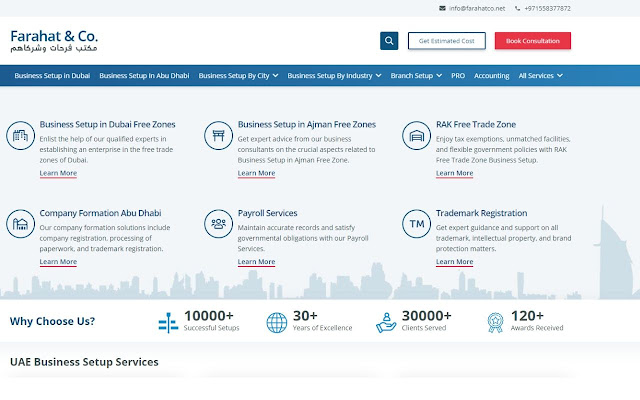
Task: Open Business Setup in Dubai Free Zones heading
Action: click(x=107, y=124)
